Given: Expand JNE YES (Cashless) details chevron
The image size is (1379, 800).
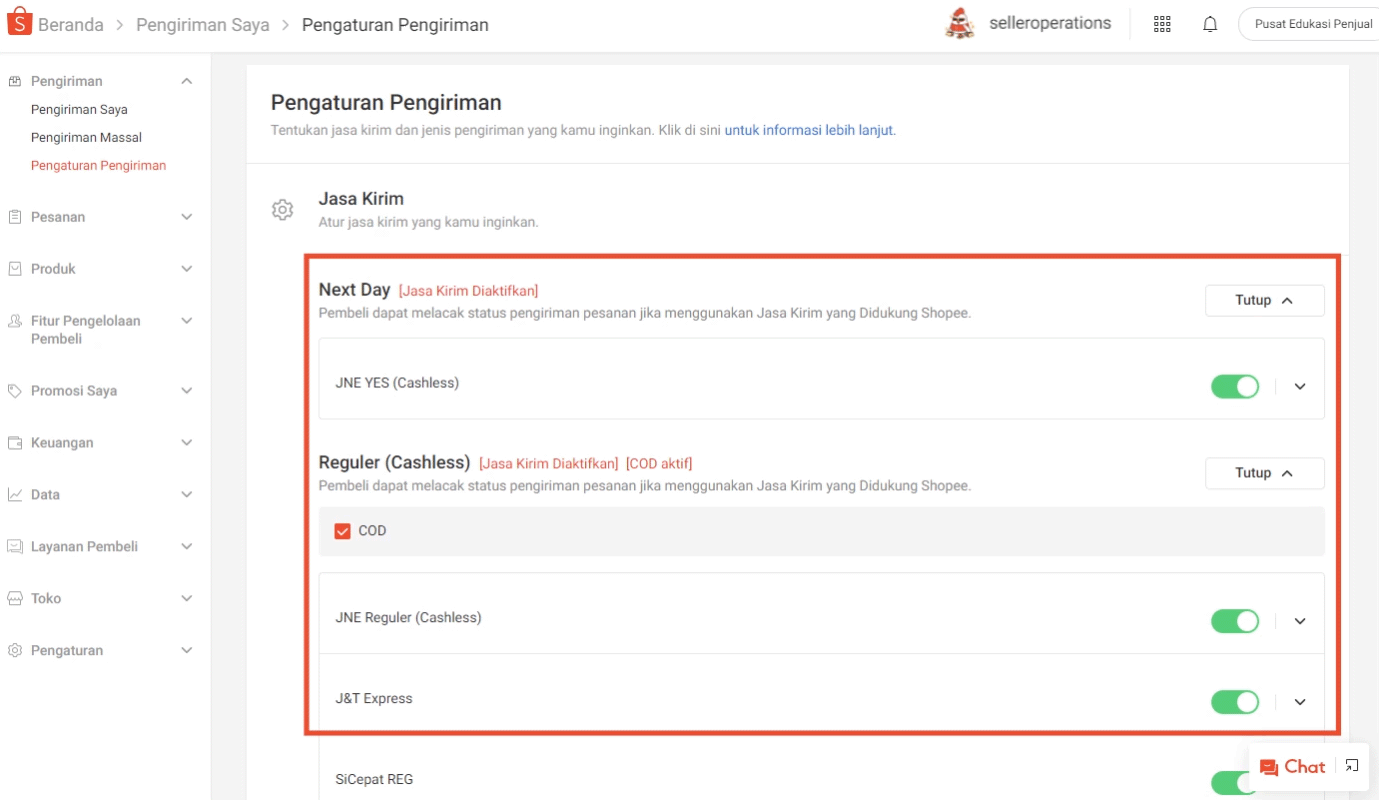Looking at the screenshot, I should (x=1300, y=386).
